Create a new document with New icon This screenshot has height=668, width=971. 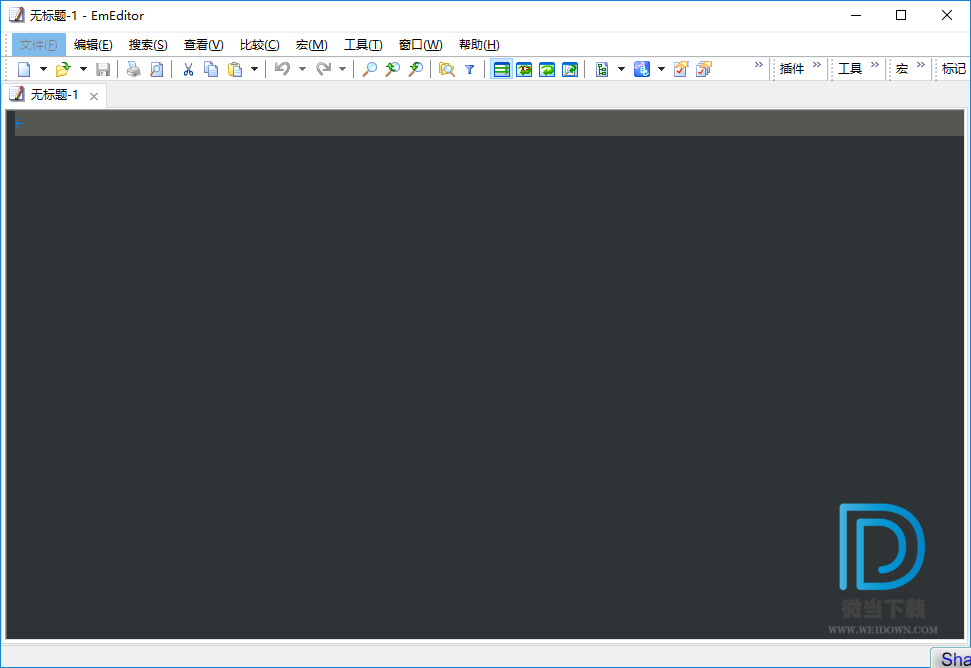pyautogui.click(x=24, y=69)
